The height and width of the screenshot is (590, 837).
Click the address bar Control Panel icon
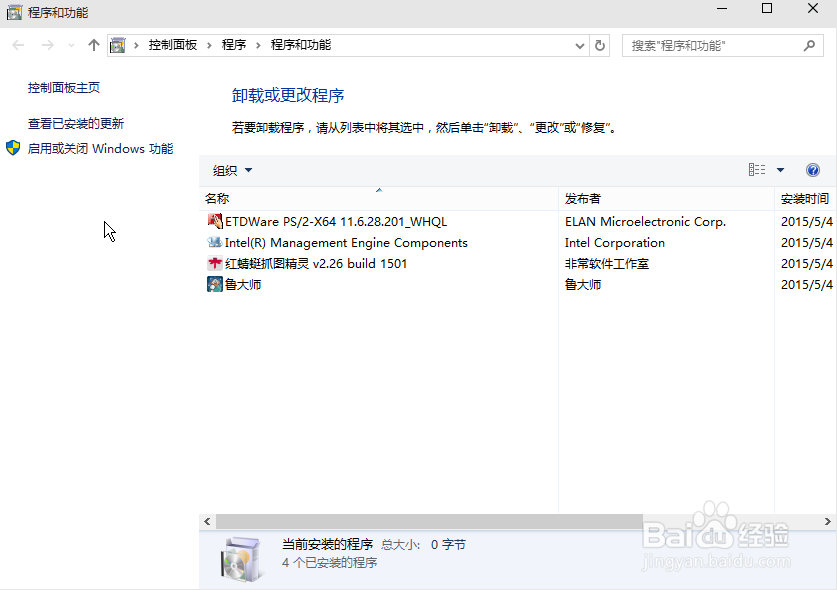(117, 45)
